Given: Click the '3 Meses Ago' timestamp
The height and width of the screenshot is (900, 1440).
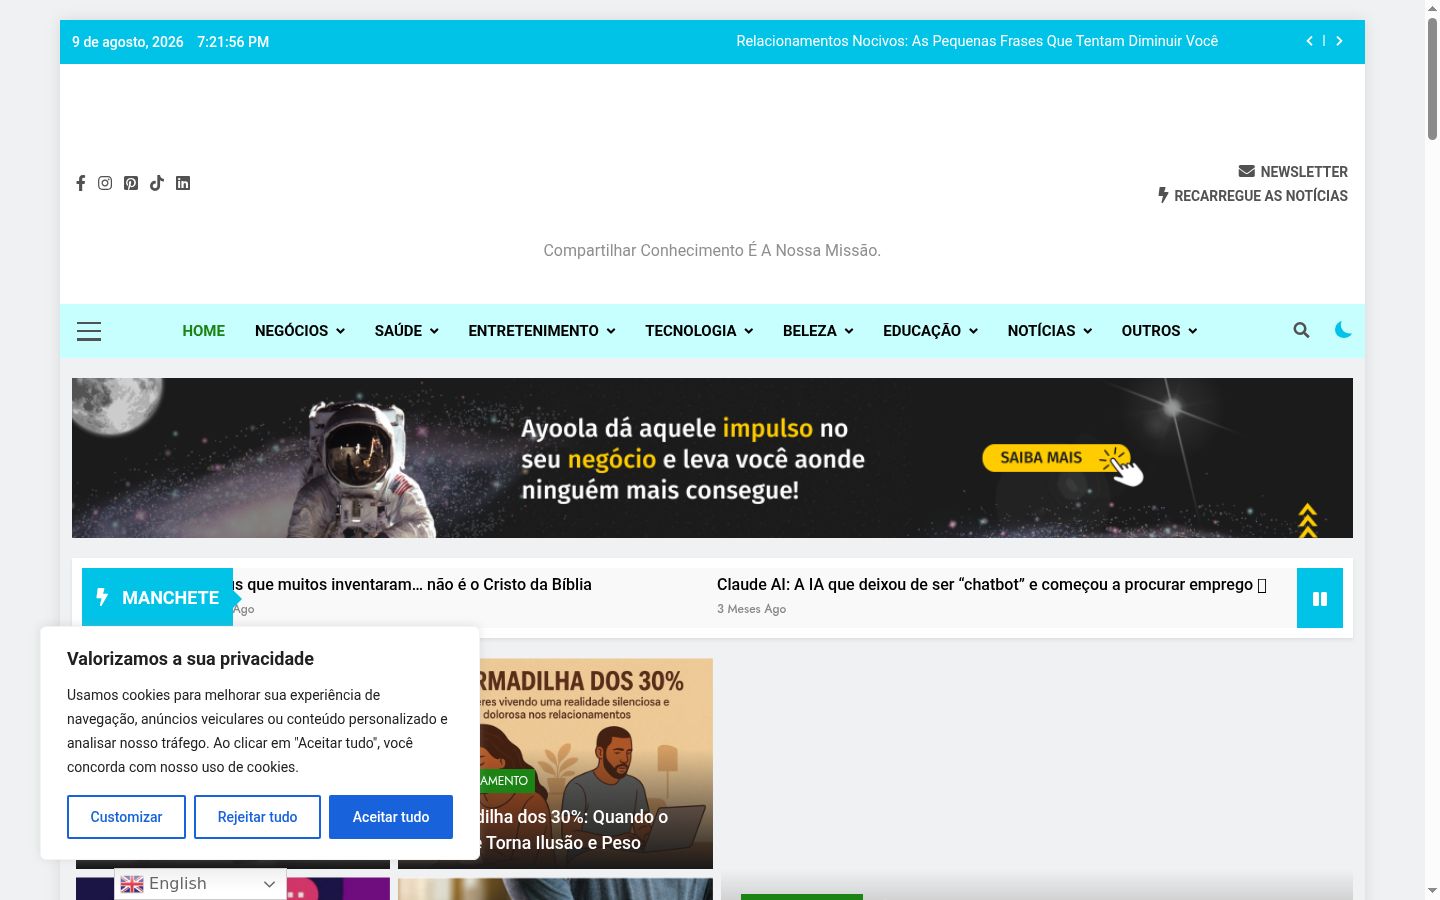Looking at the screenshot, I should coord(751,609).
